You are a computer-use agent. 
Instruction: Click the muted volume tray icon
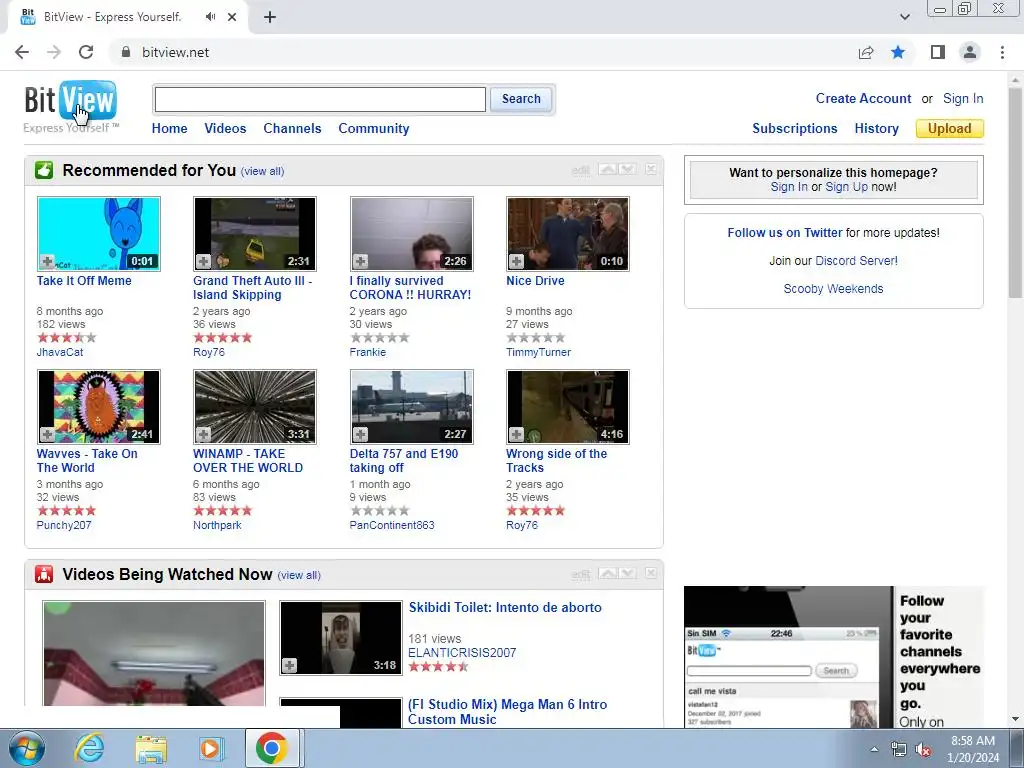click(x=923, y=750)
